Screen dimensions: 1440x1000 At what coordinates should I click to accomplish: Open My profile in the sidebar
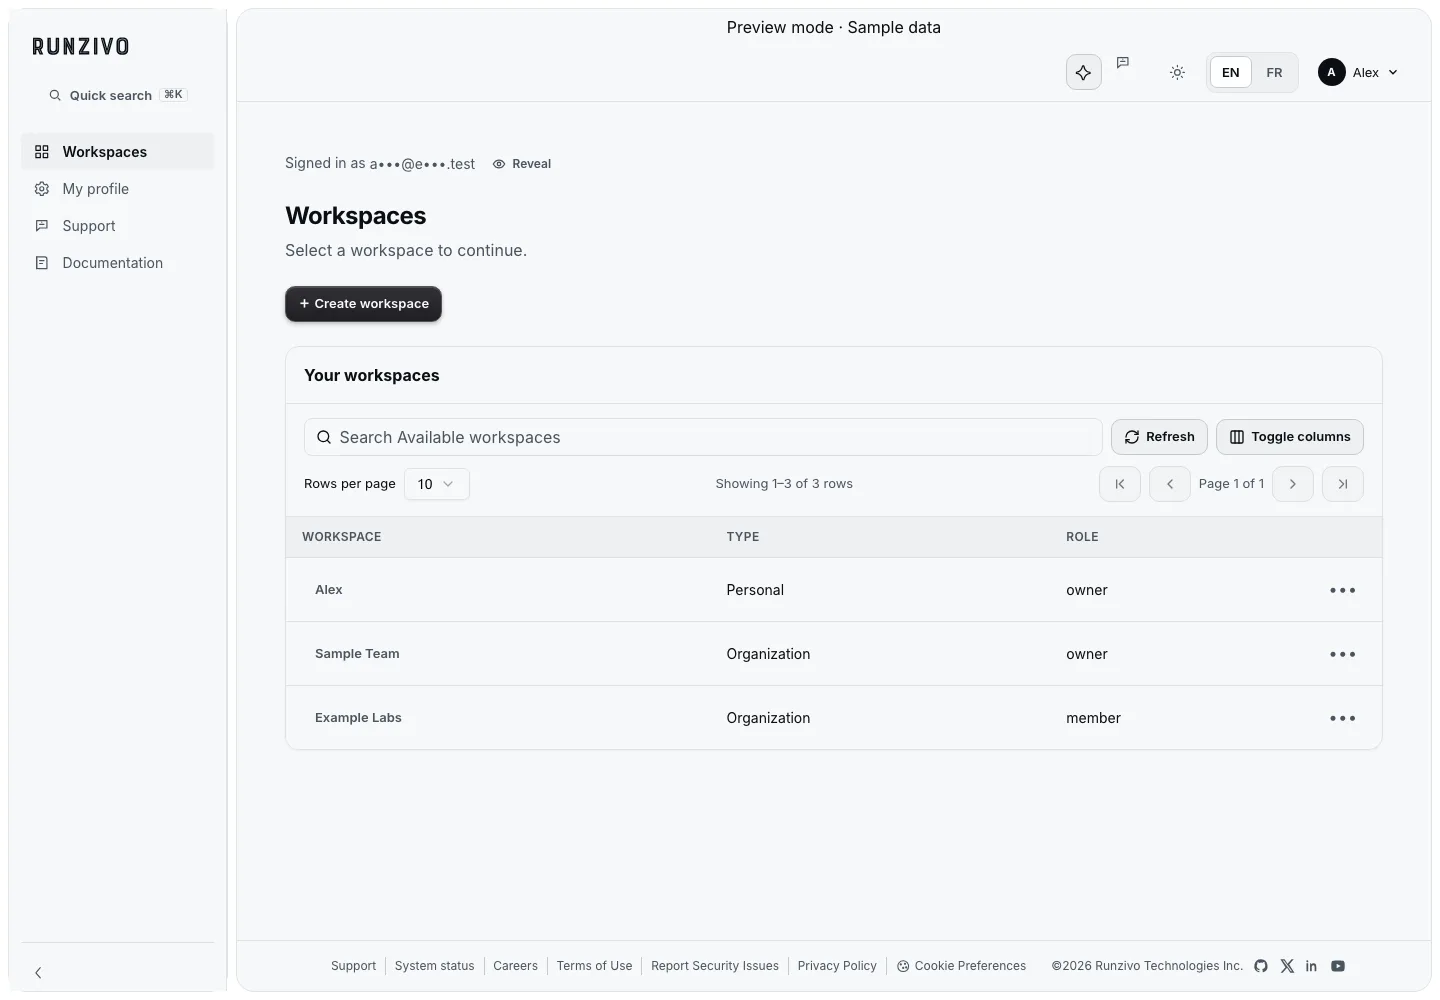click(118, 189)
